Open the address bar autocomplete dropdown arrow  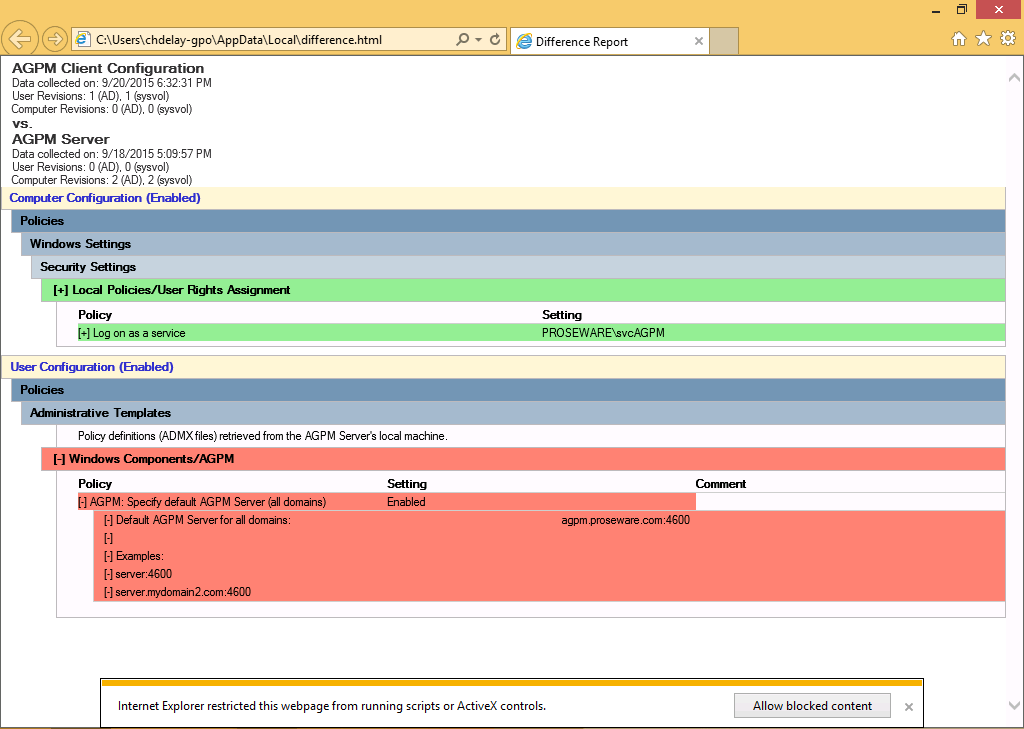tap(478, 40)
